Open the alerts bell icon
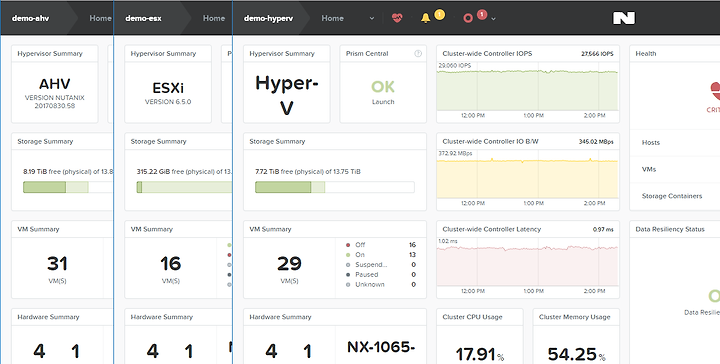Screen dimensions: 720x364 tap(426, 18)
